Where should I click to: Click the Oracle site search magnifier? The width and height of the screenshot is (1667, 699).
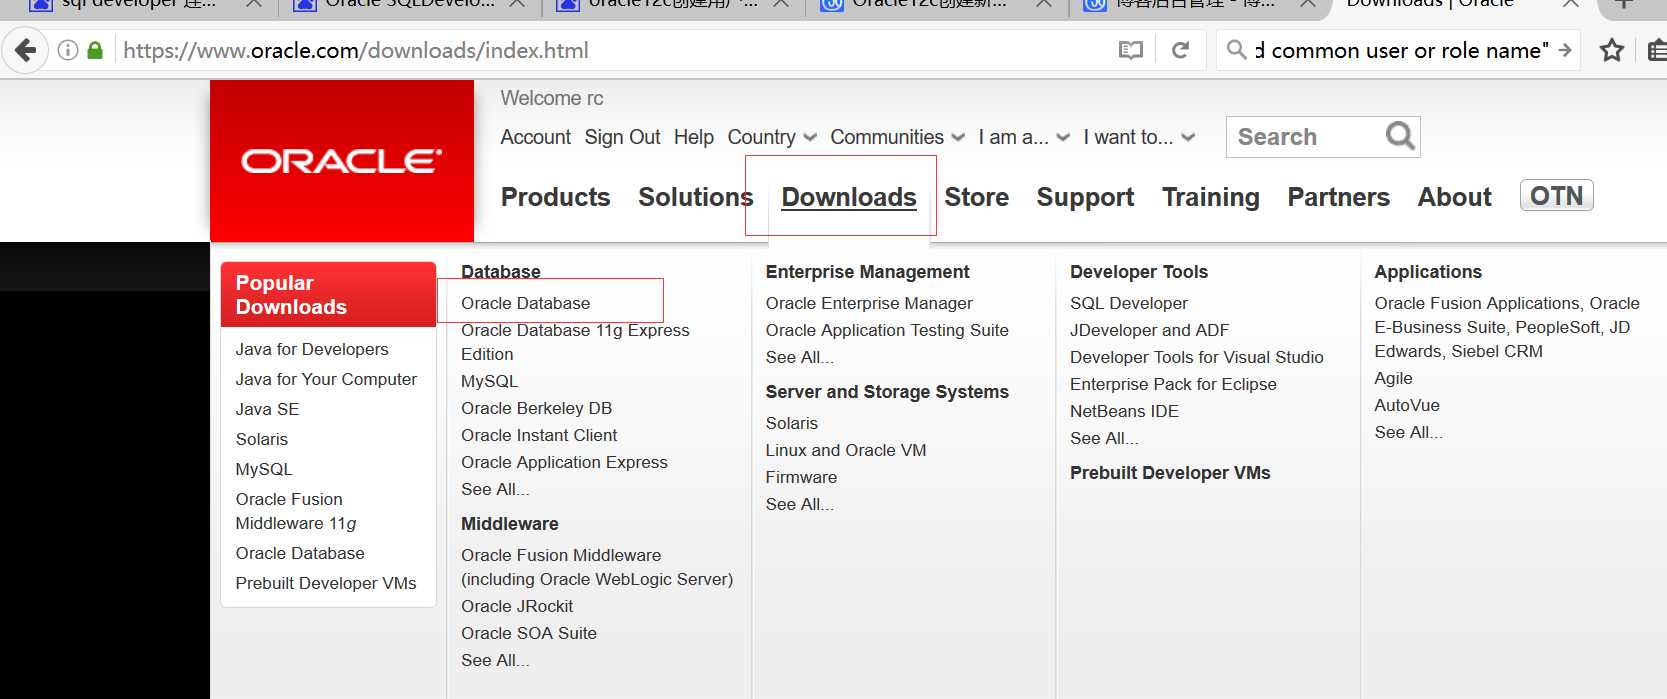(1400, 136)
